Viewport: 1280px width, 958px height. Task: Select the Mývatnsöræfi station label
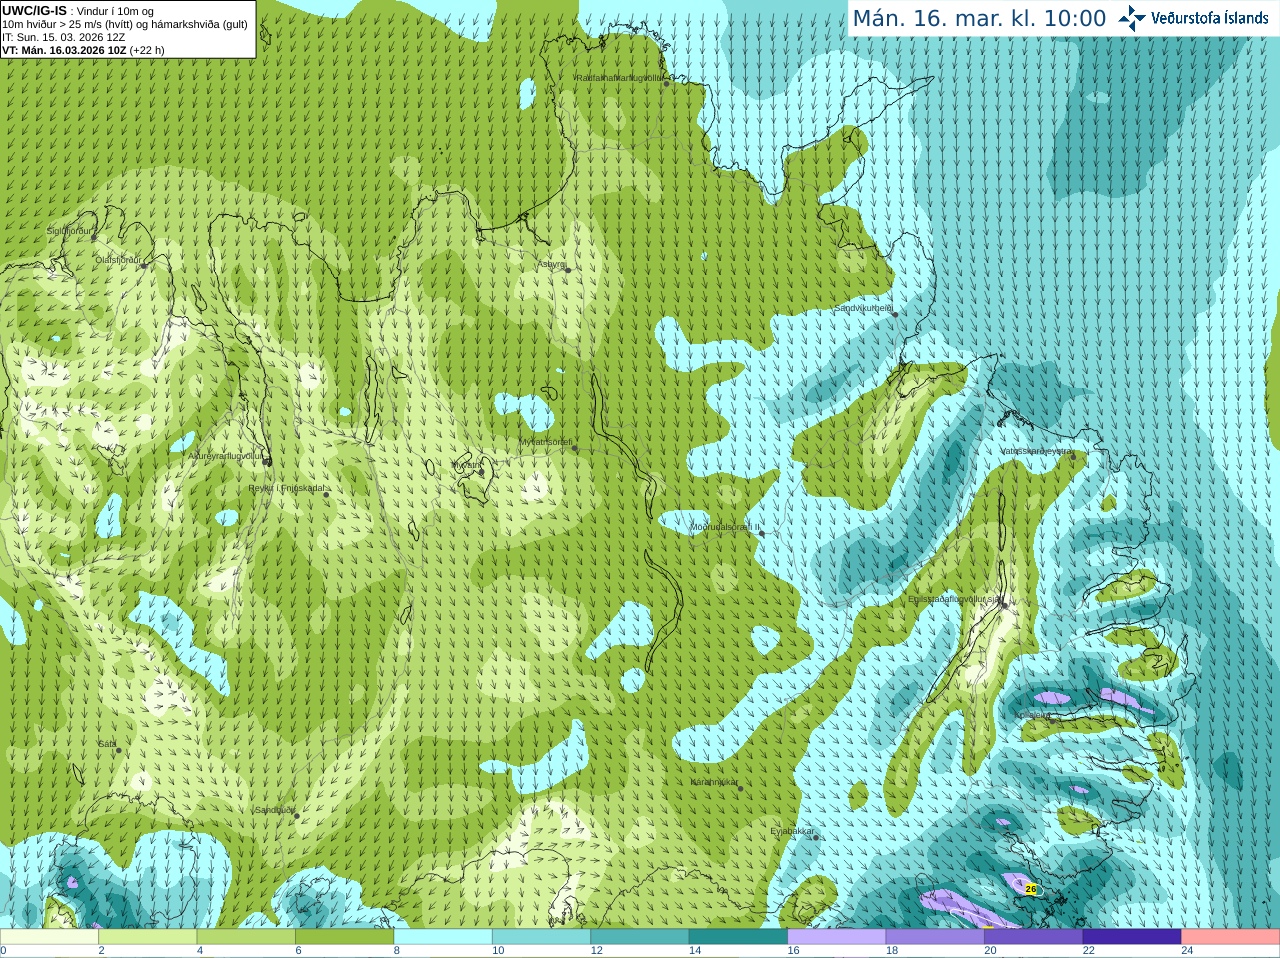545,442
